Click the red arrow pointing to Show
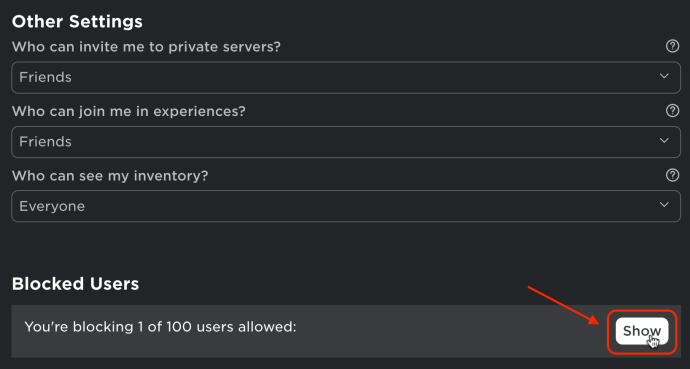 pyautogui.click(x=564, y=305)
